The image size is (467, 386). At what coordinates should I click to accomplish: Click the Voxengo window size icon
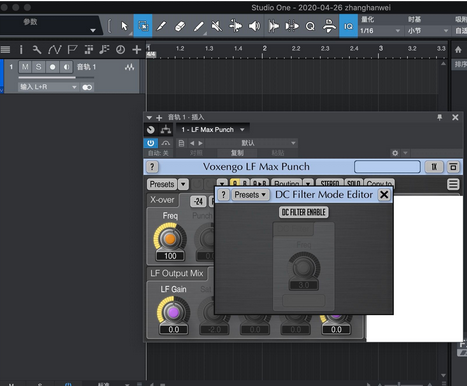coord(453,167)
